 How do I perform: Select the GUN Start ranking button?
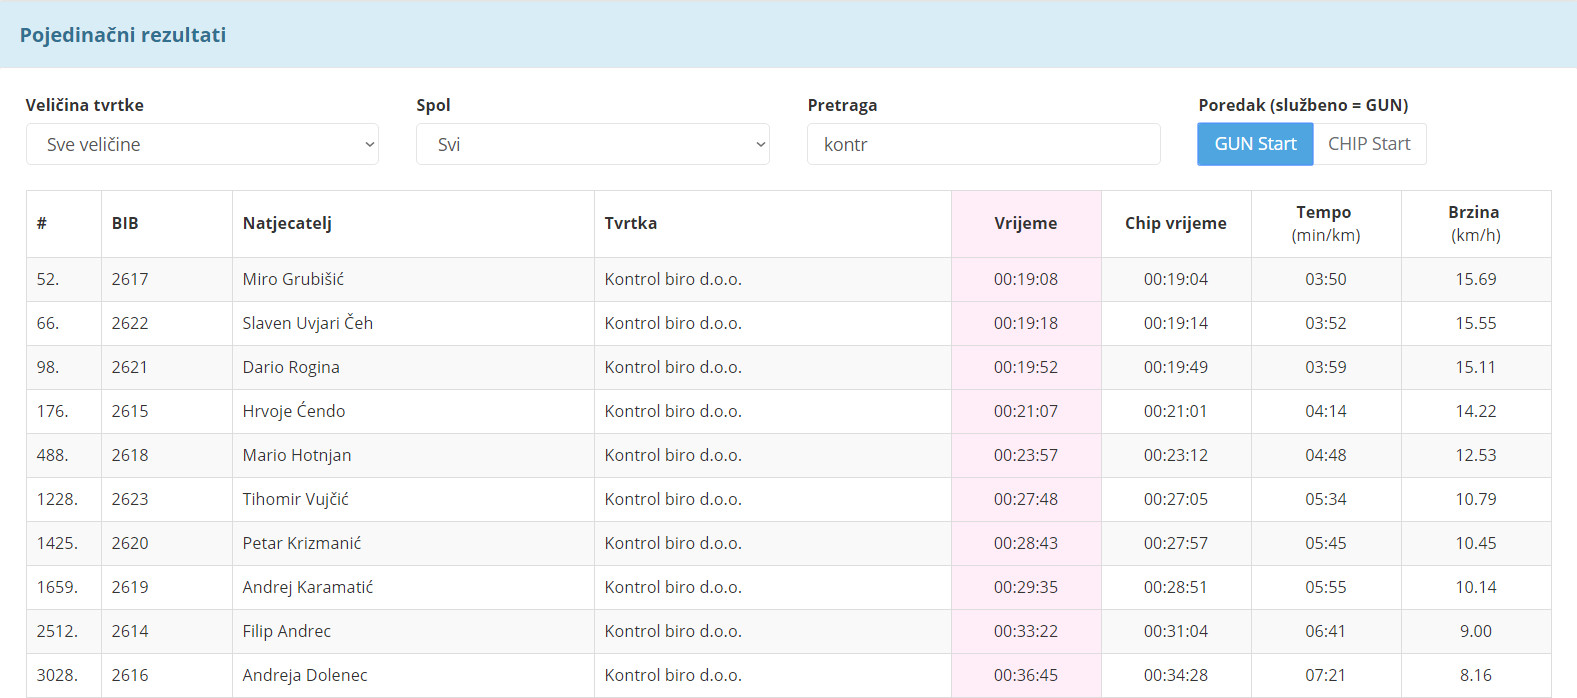click(x=1255, y=144)
